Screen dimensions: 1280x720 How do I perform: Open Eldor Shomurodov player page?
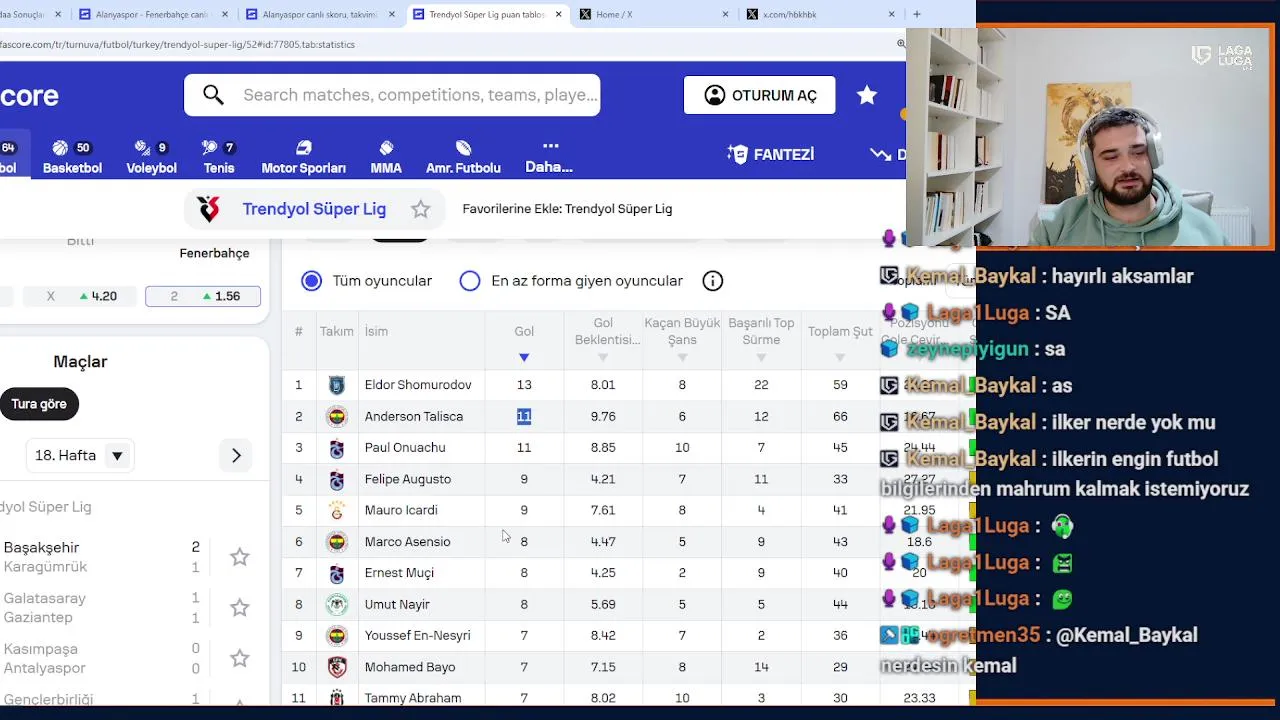(x=418, y=385)
